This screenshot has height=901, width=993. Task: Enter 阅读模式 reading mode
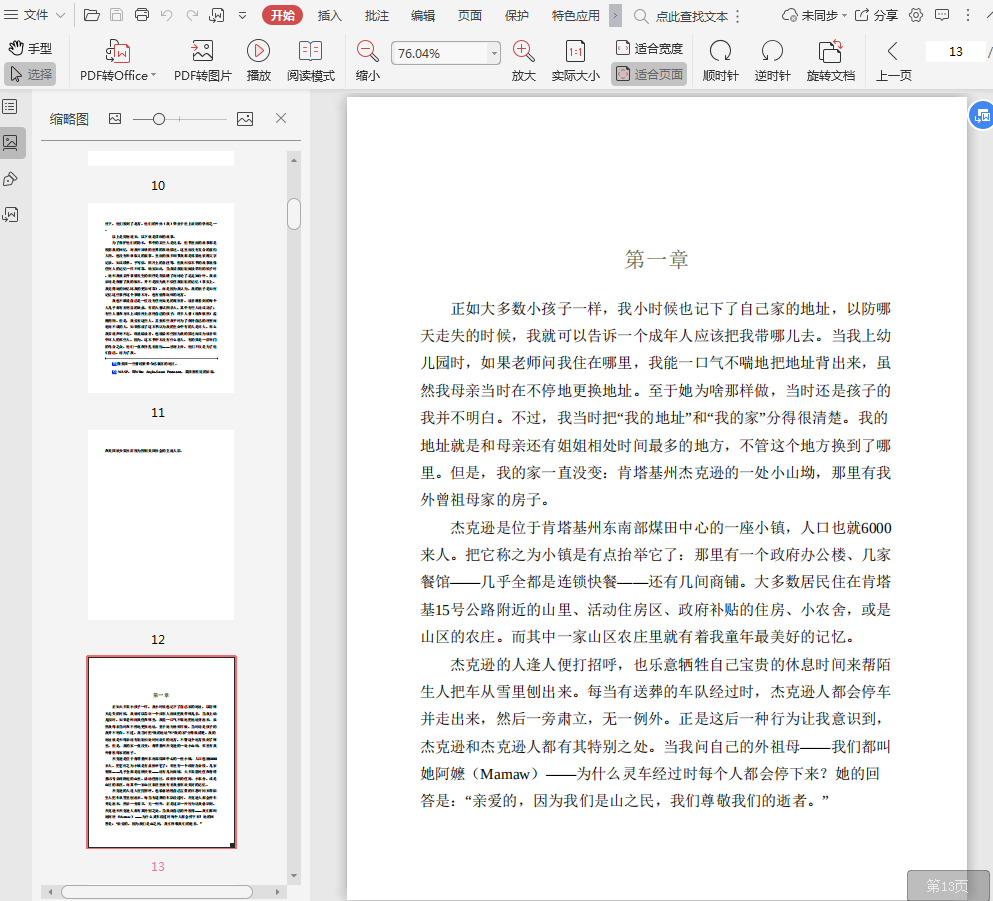pyautogui.click(x=310, y=60)
